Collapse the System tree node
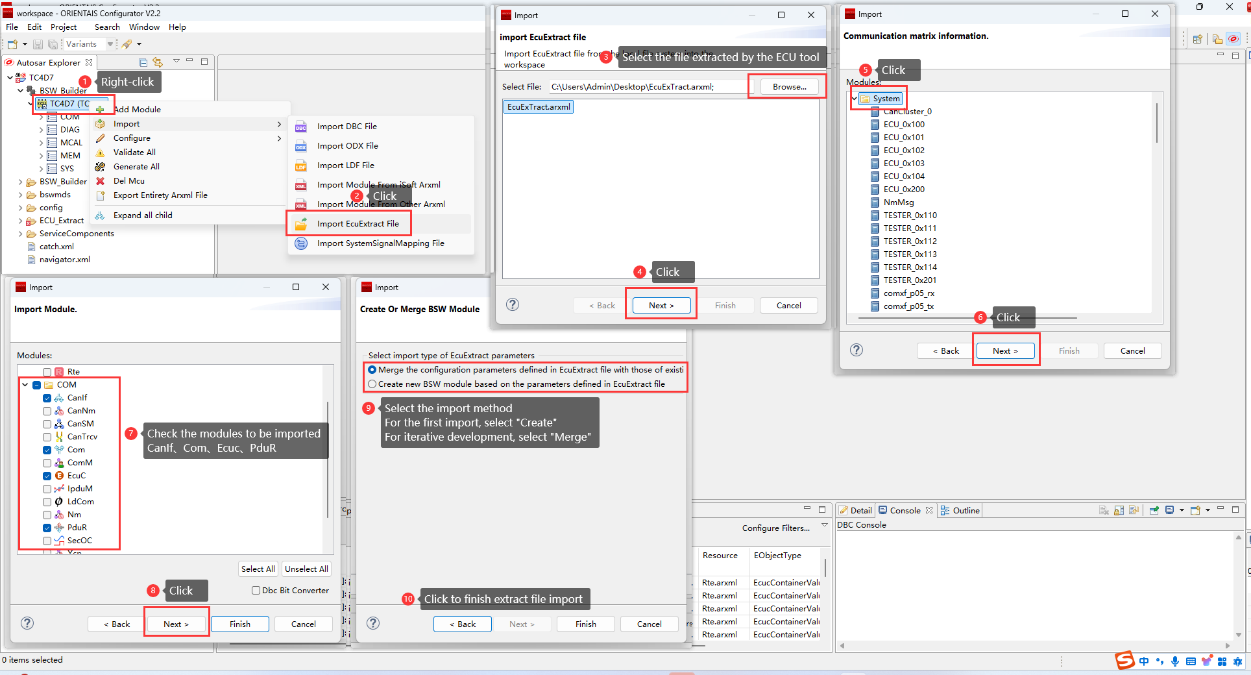1251x675 pixels. [x=854, y=99]
